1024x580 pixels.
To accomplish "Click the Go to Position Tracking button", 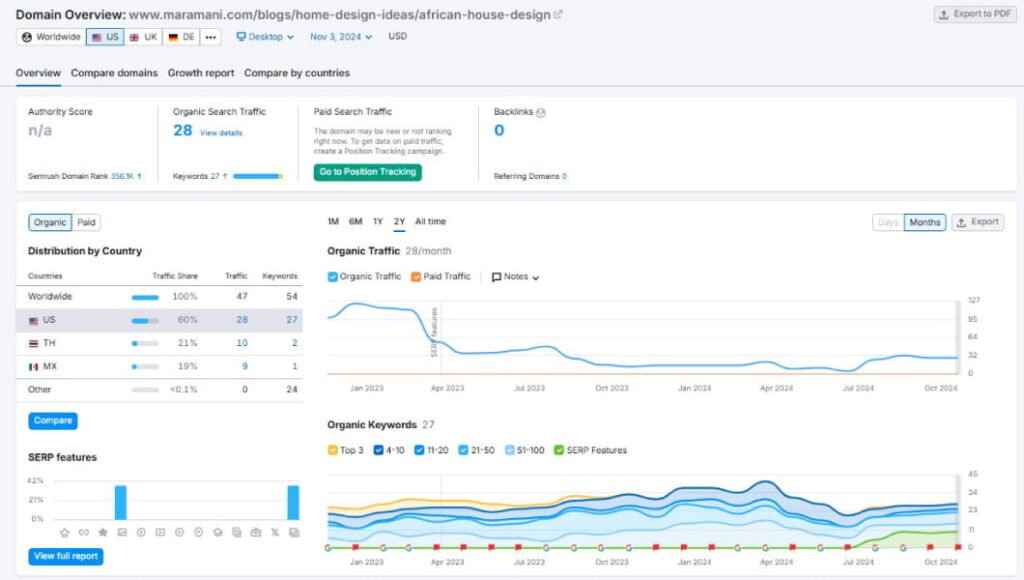I will tap(367, 172).
